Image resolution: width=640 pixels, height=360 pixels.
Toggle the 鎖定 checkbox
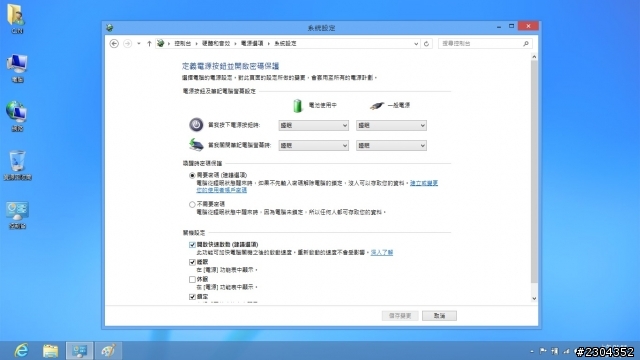click(x=192, y=297)
